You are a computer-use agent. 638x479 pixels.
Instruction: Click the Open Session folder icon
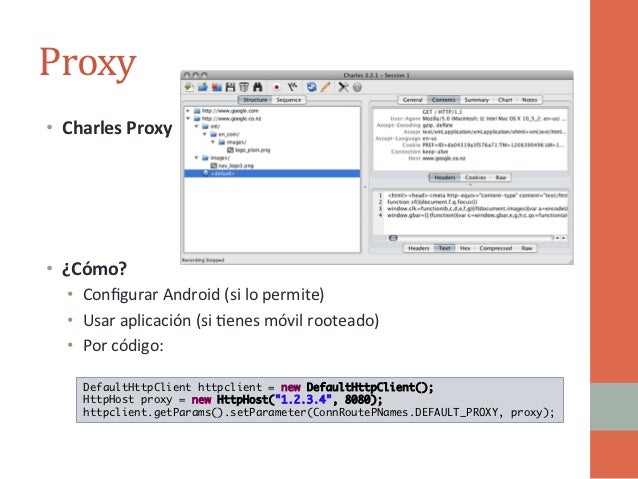coord(203,87)
